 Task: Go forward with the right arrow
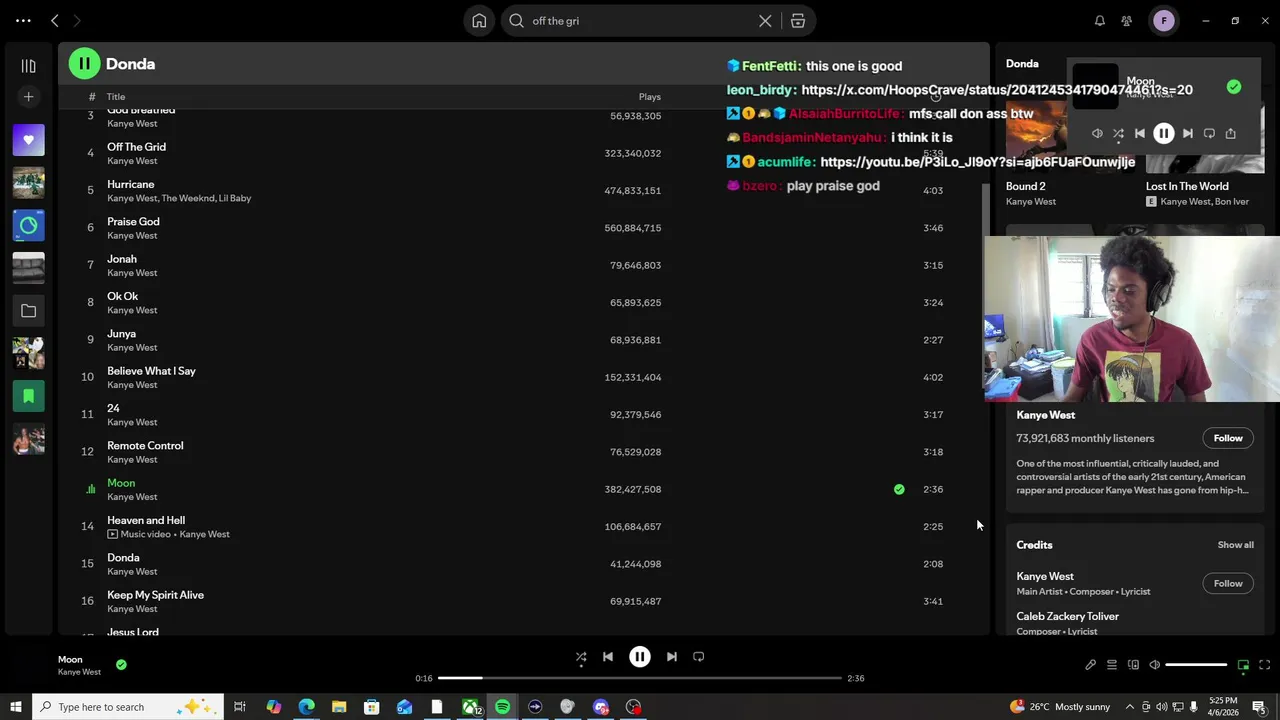click(x=77, y=20)
